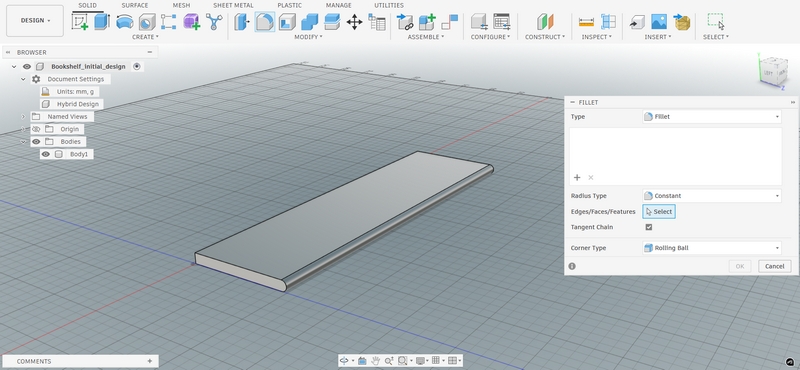800x370 pixels.
Task: Select the Revolve tool
Action: [x=124, y=21]
